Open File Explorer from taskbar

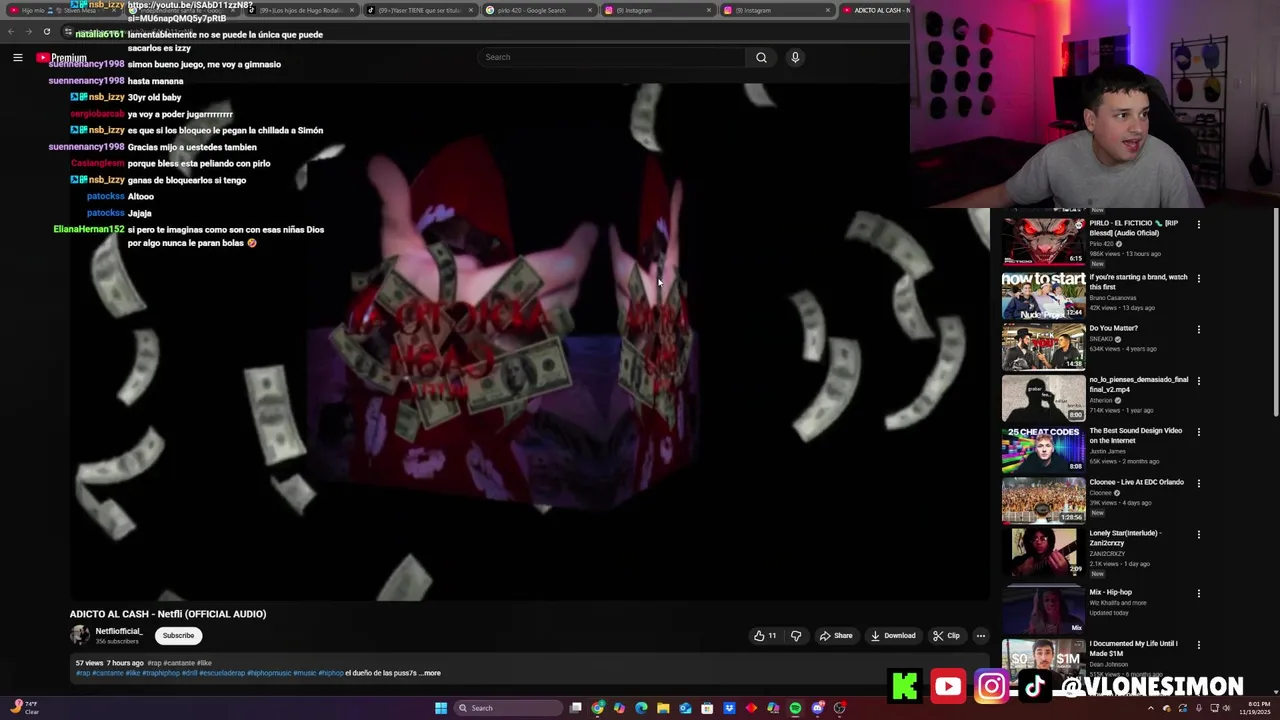[x=663, y=708]
